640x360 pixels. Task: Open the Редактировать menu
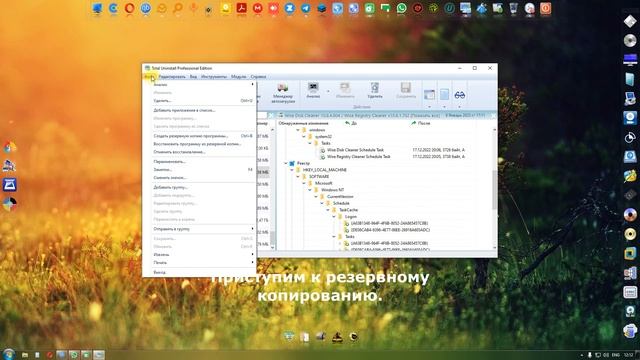pos(172,77)
